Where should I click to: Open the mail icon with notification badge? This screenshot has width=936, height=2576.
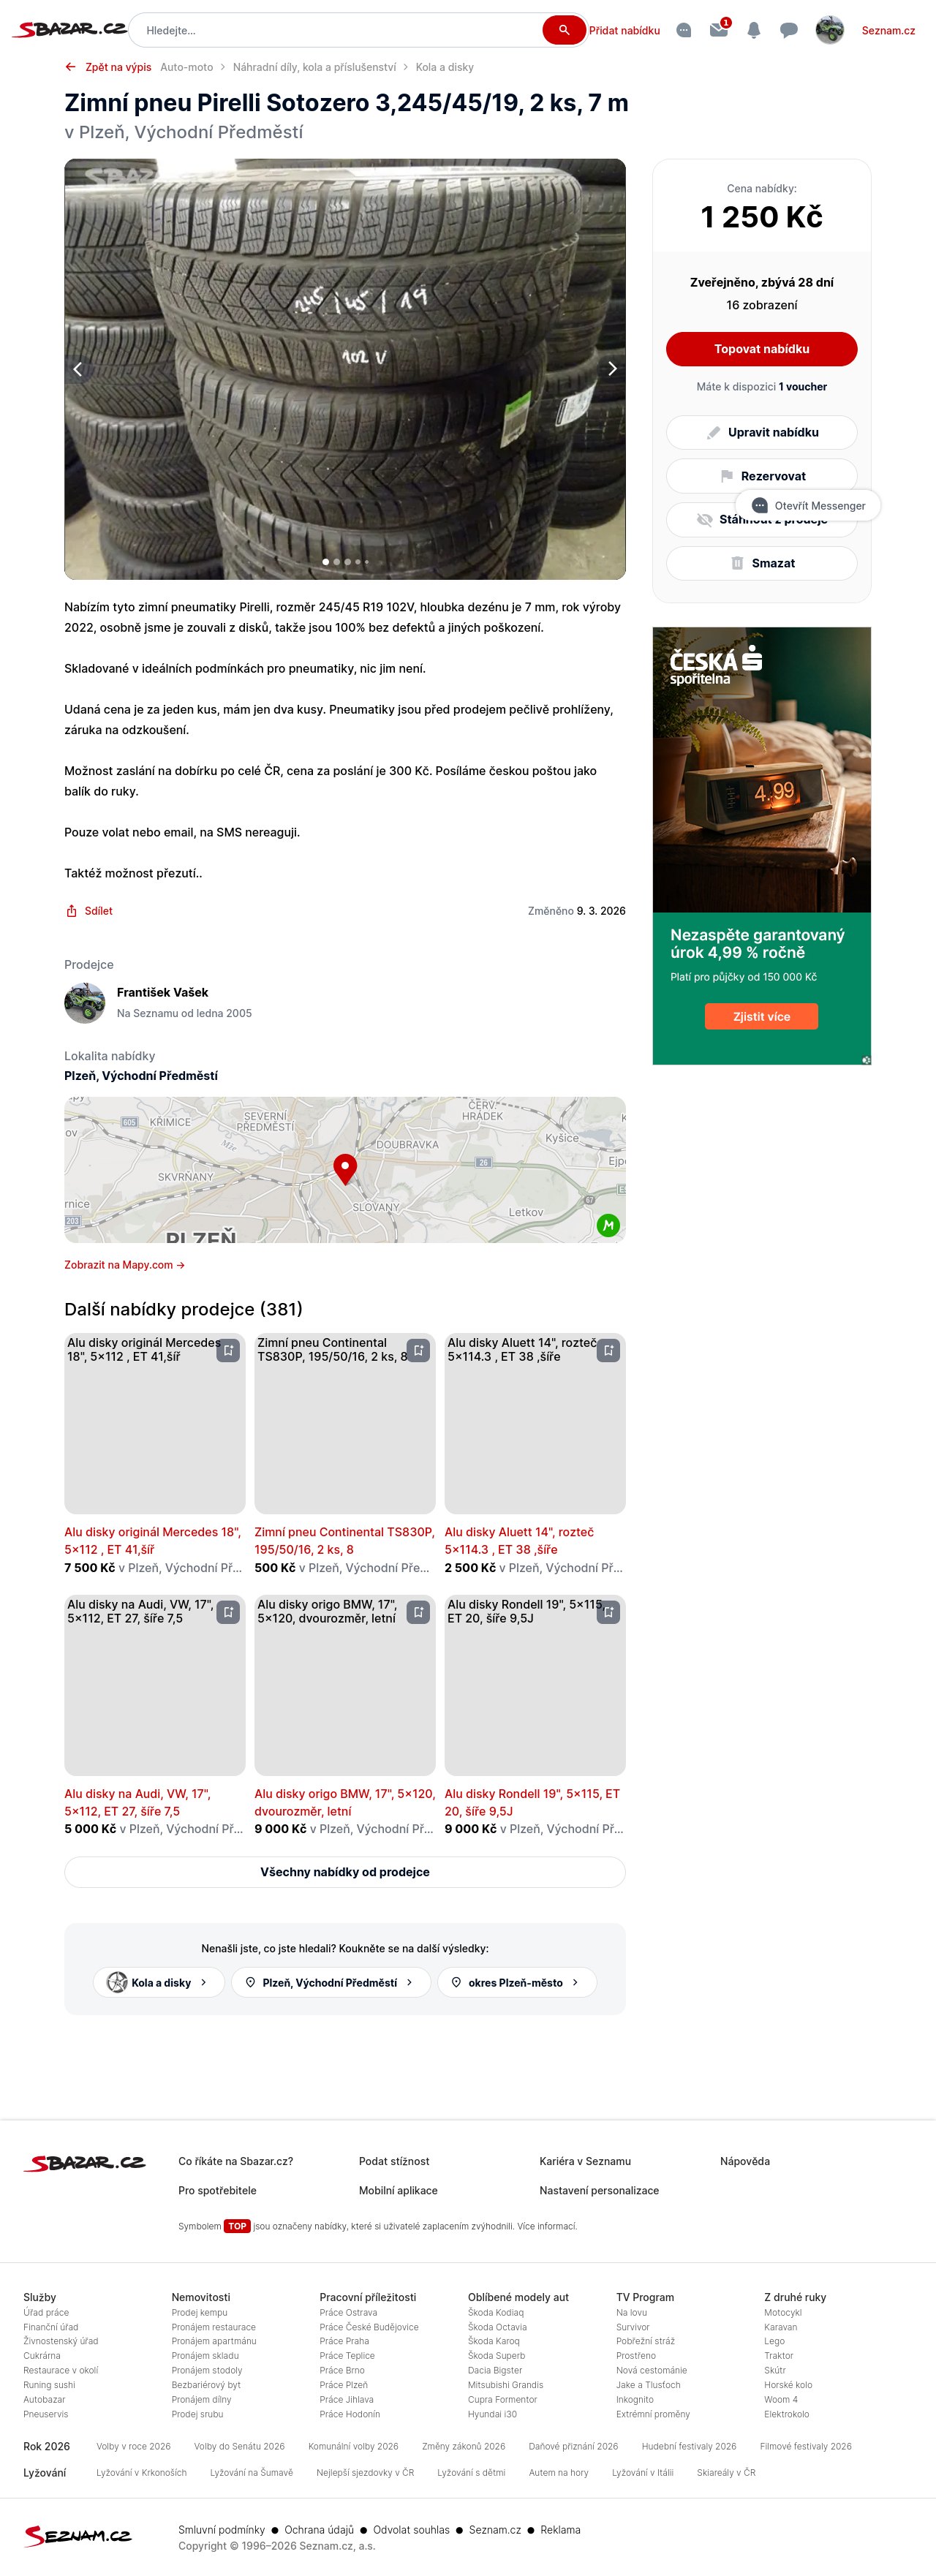coord(719,29)
